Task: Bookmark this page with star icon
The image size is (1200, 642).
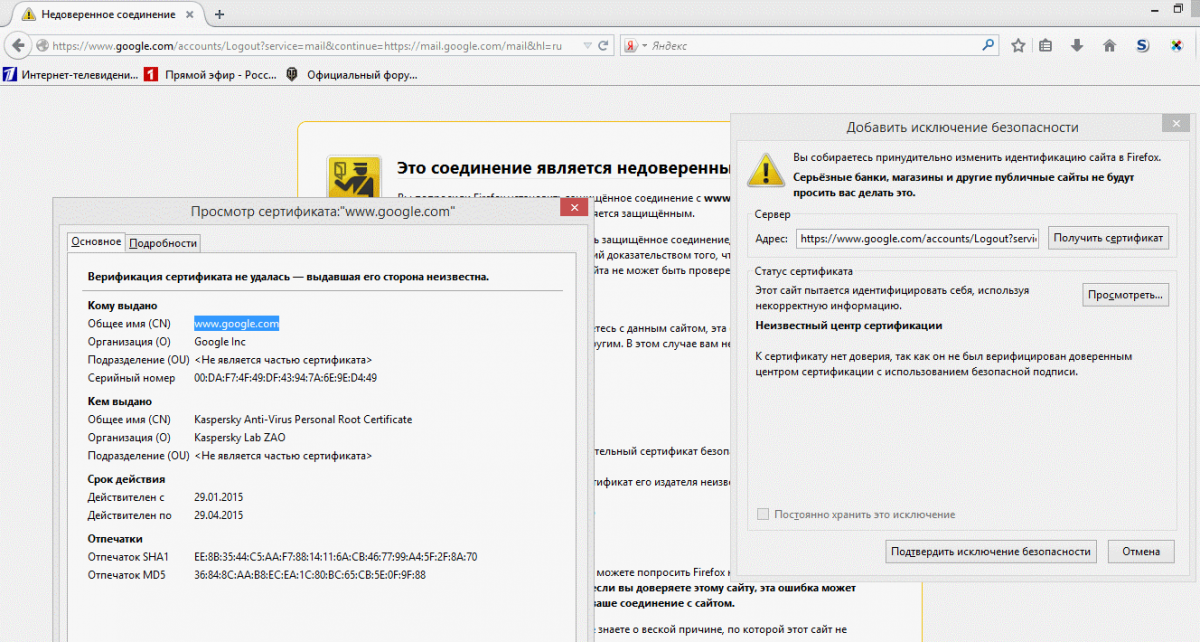Action: click(1018, 46)
